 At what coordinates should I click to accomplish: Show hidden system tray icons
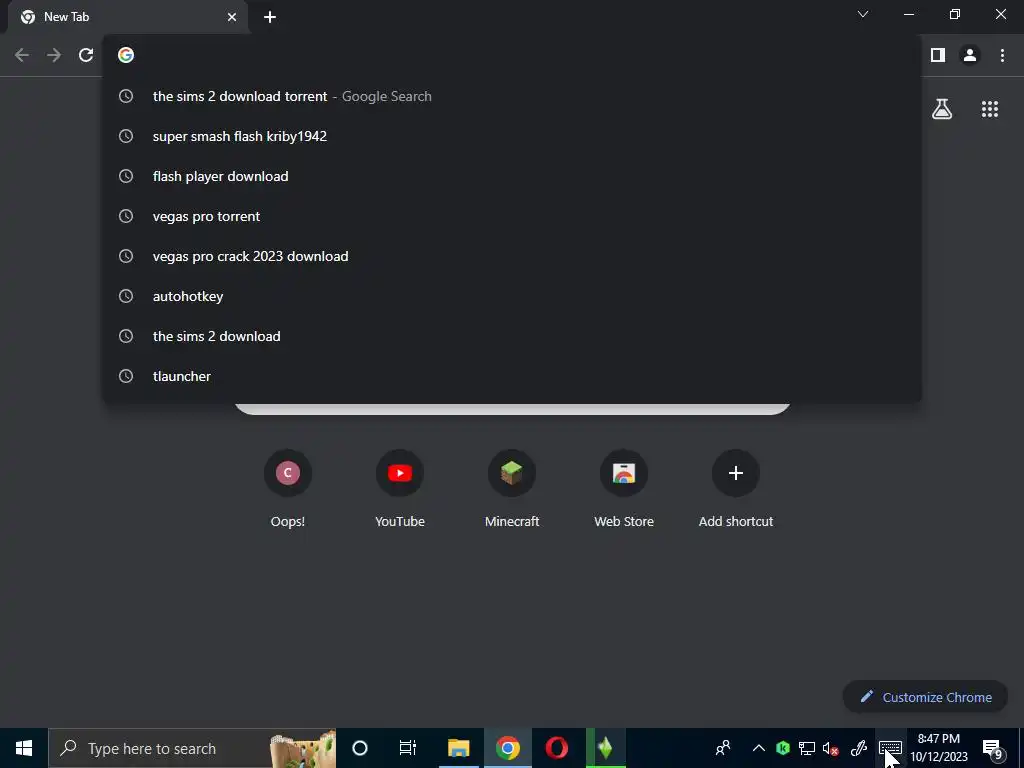758,748
